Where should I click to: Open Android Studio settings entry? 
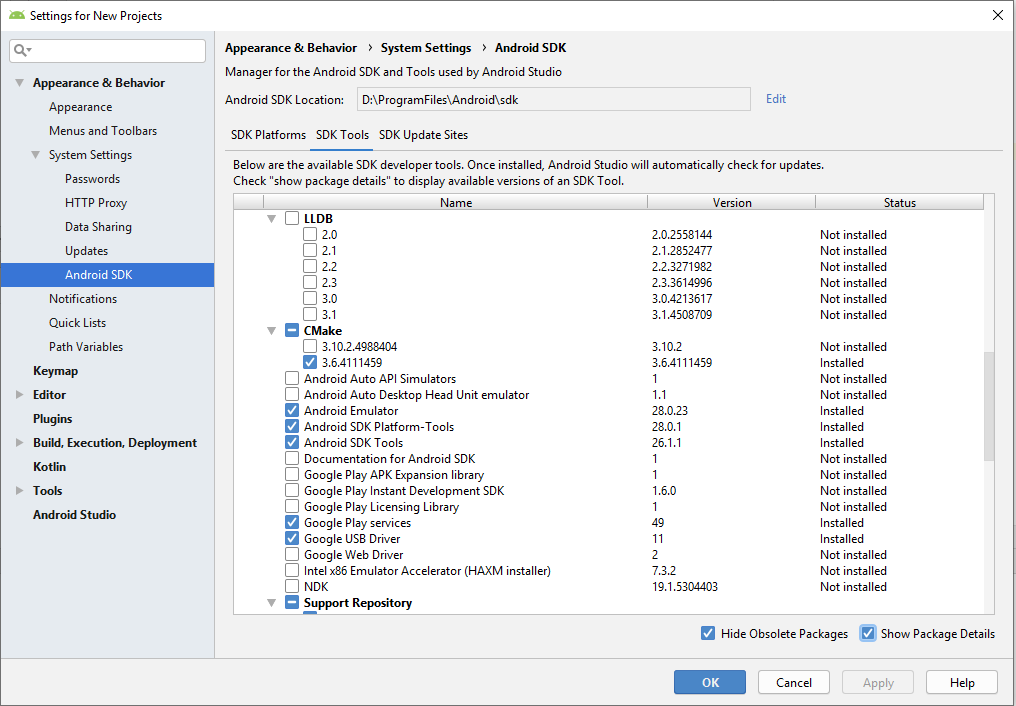click(75, 514)
